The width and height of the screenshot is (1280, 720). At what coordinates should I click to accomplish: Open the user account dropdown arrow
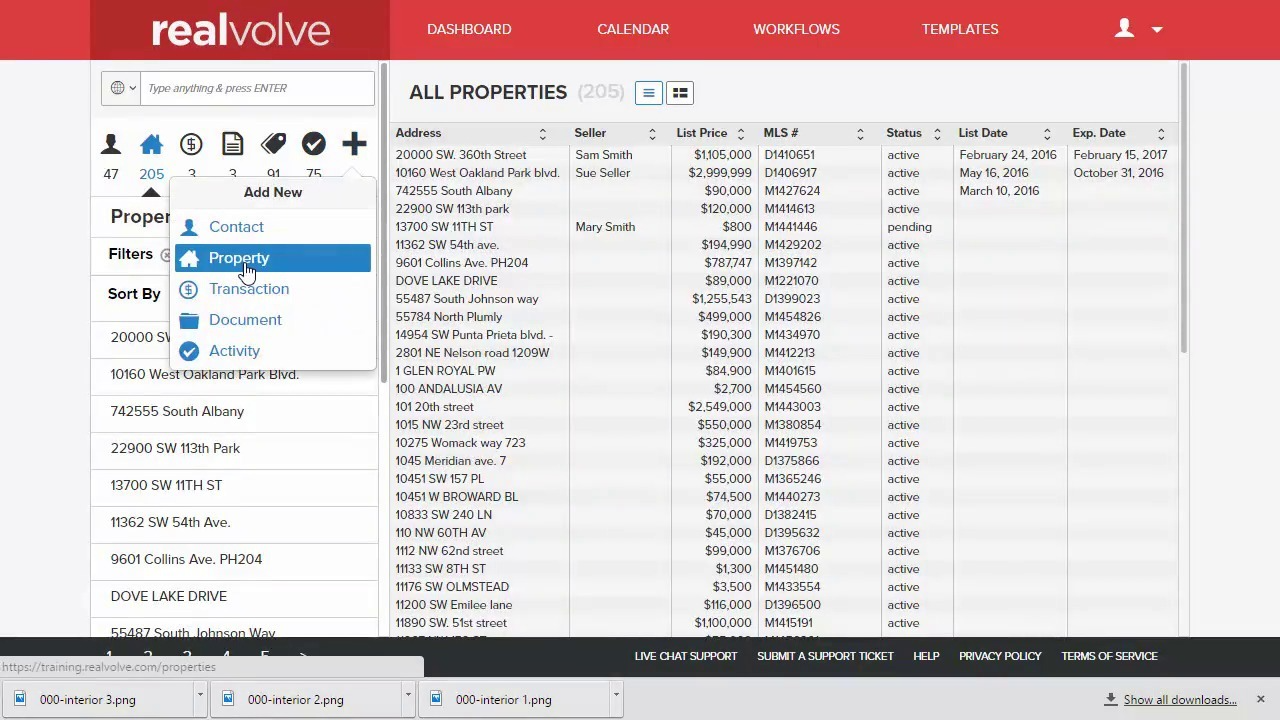(x=1157, y=30)
